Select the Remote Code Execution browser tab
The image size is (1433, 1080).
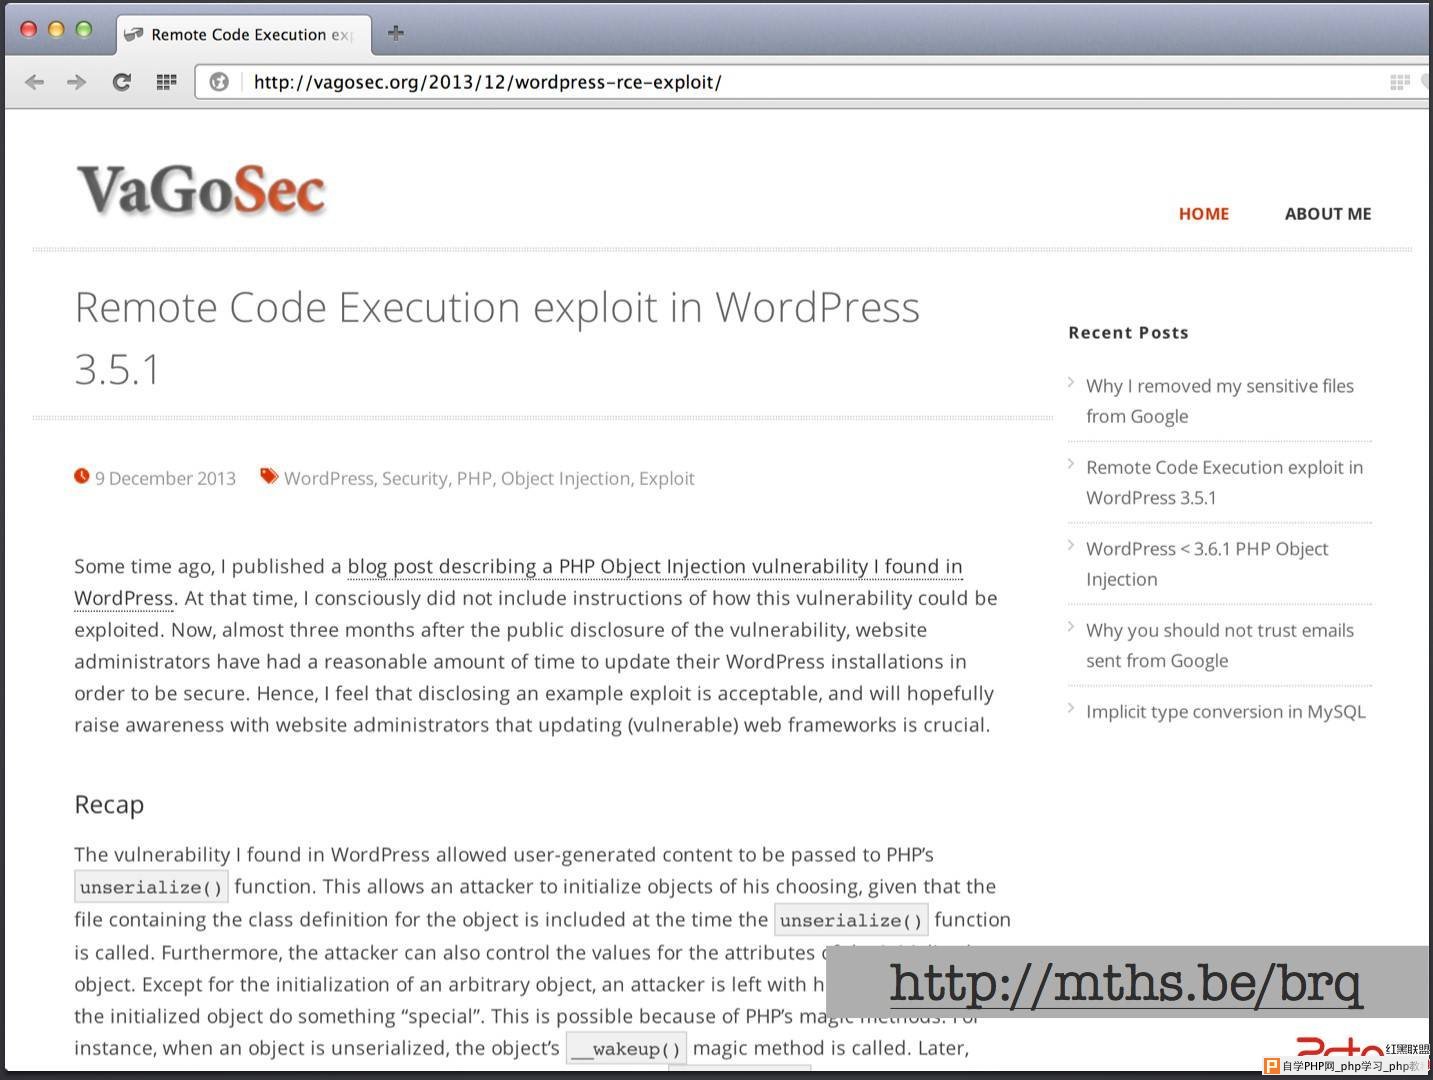[x=243, y=34]
